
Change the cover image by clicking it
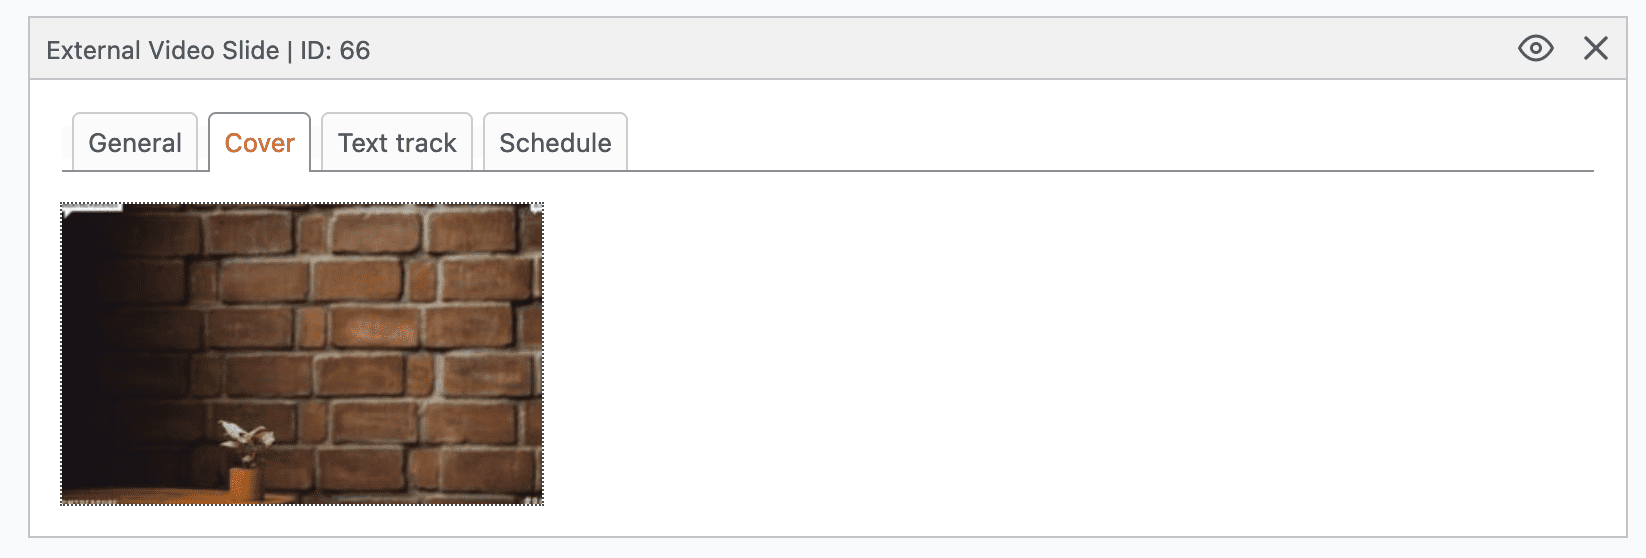[x=302, y=354]
